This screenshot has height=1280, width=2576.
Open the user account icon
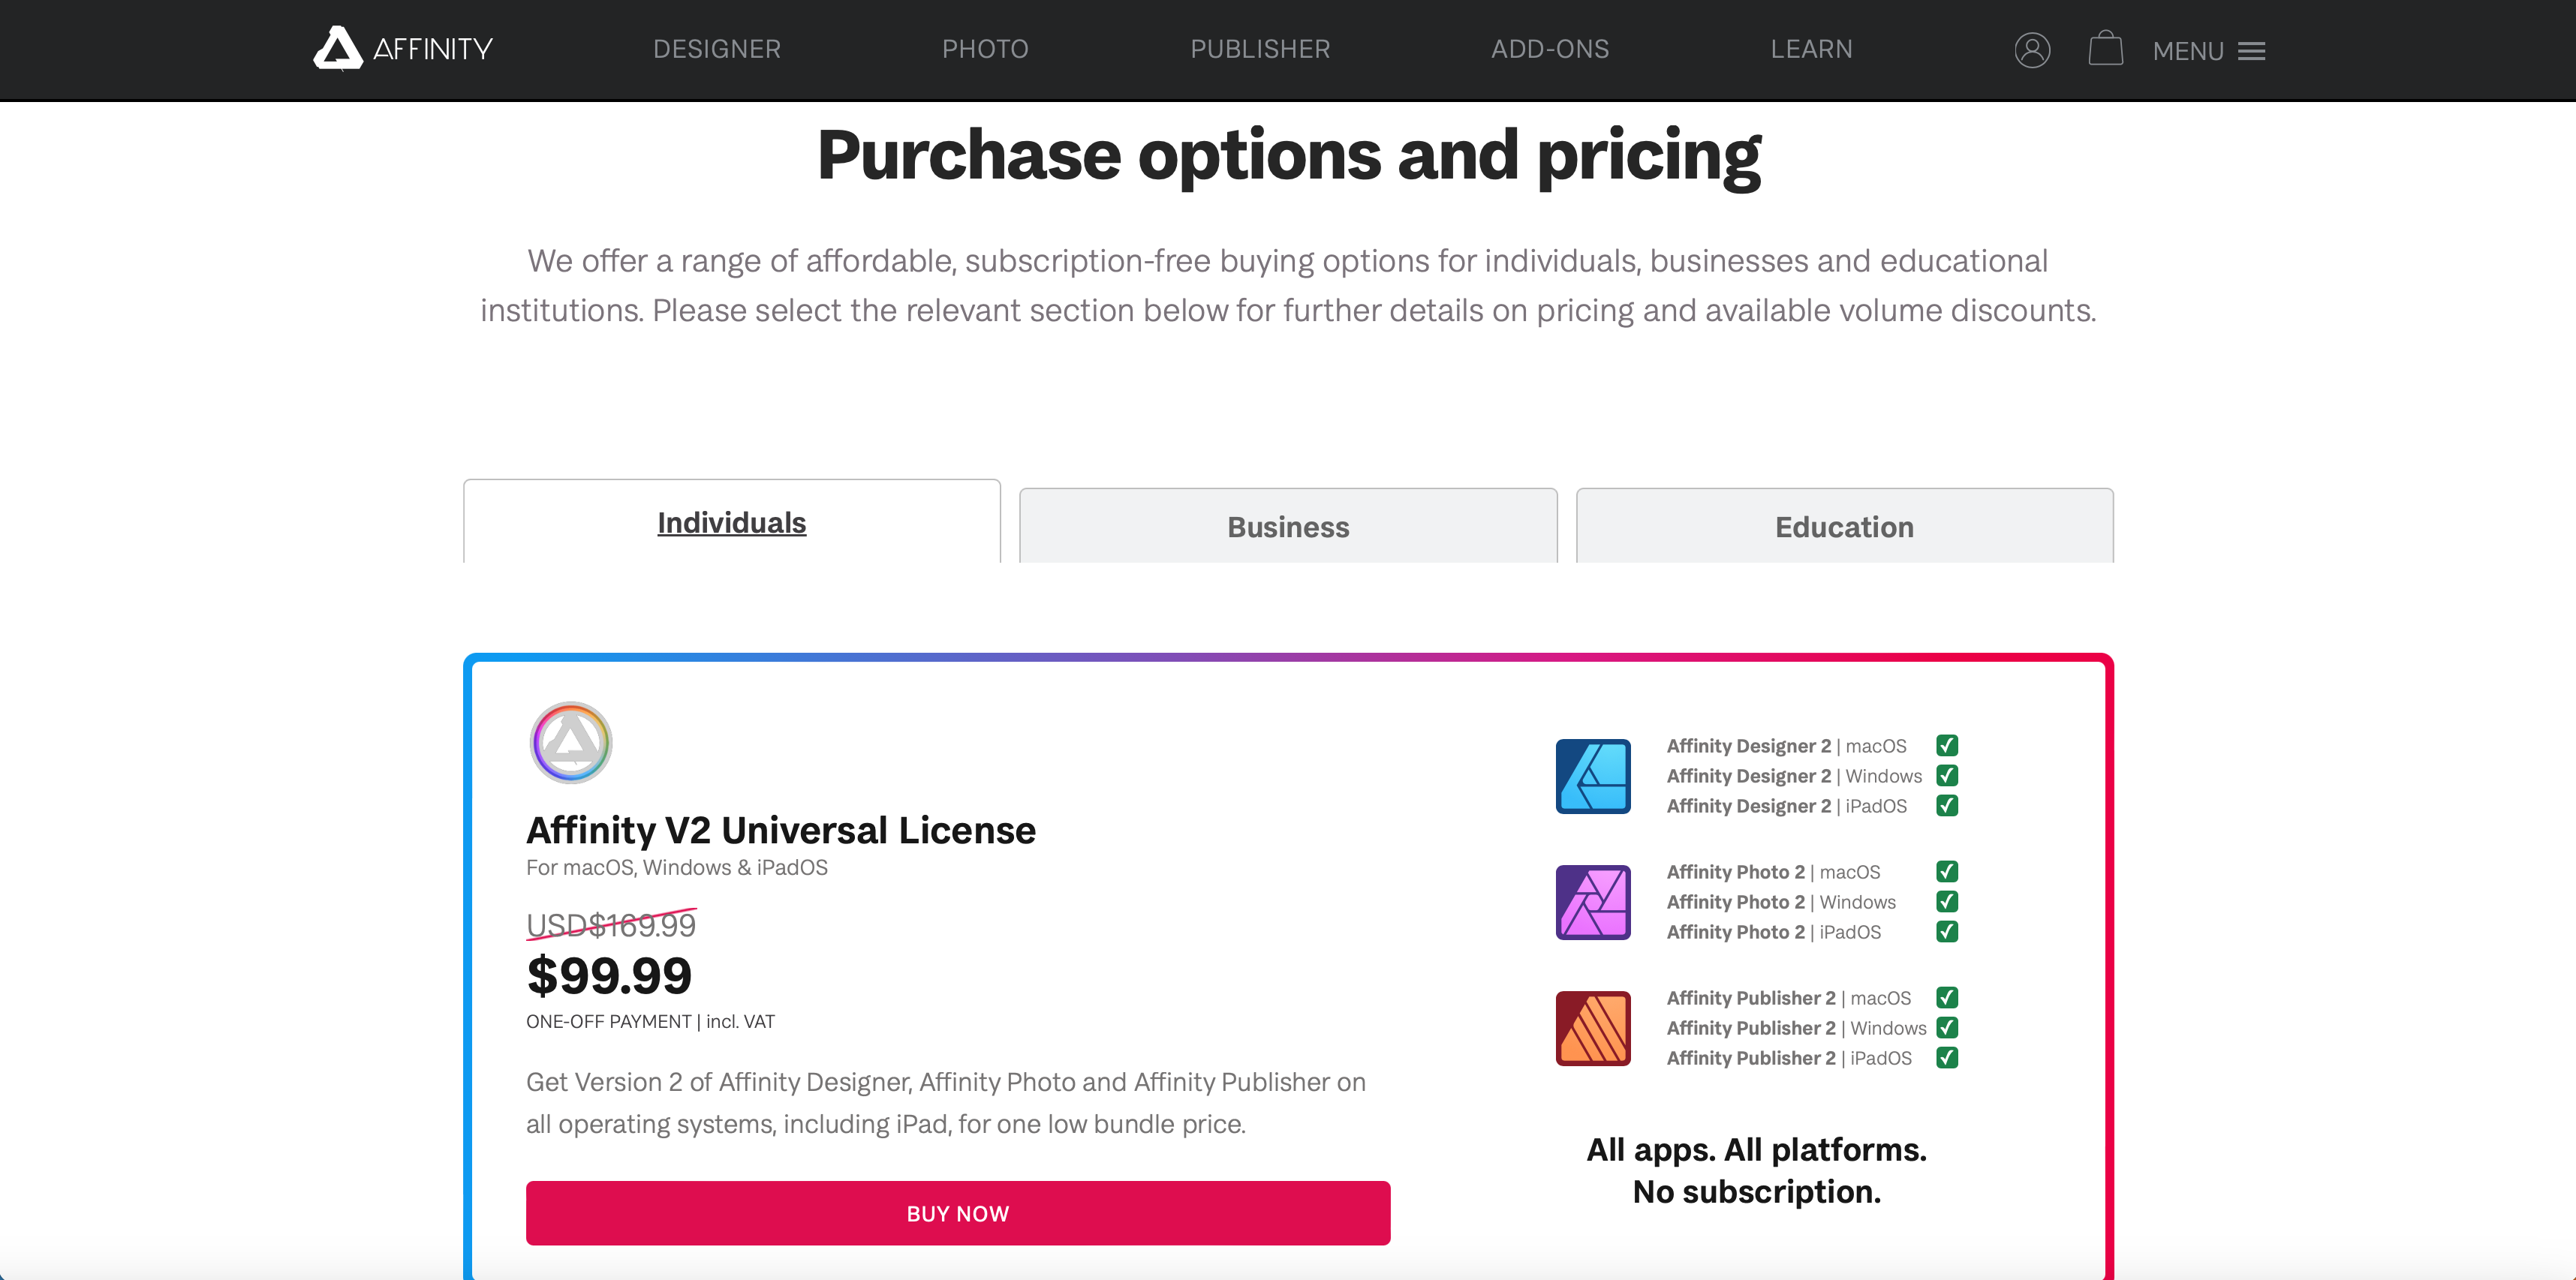2032,50
